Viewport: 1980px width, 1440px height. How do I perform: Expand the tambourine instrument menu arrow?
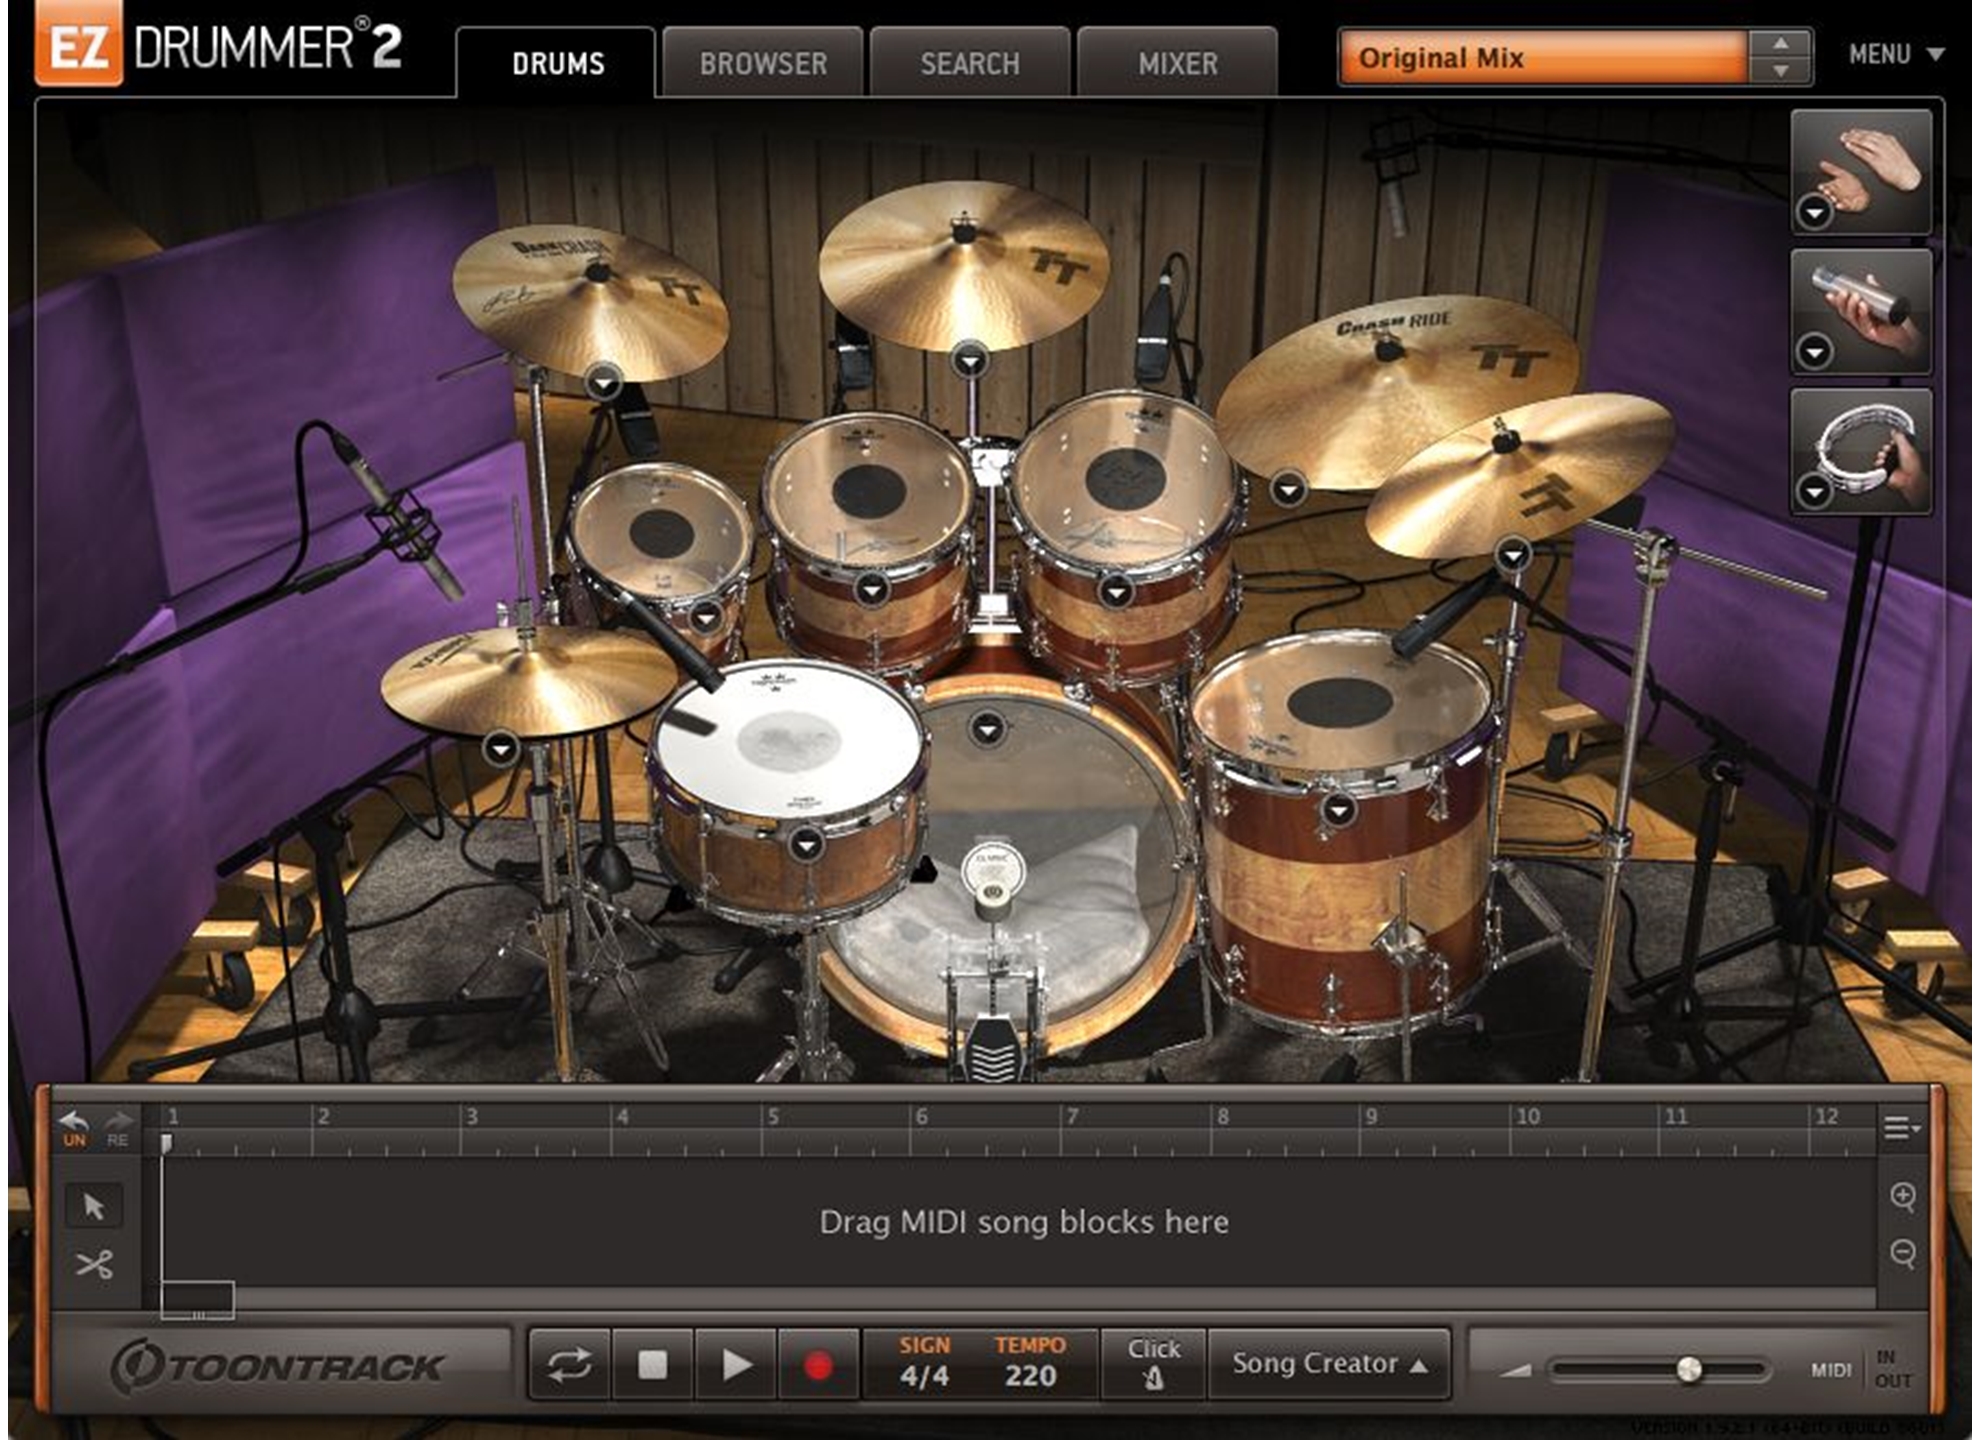[1815, 491]
